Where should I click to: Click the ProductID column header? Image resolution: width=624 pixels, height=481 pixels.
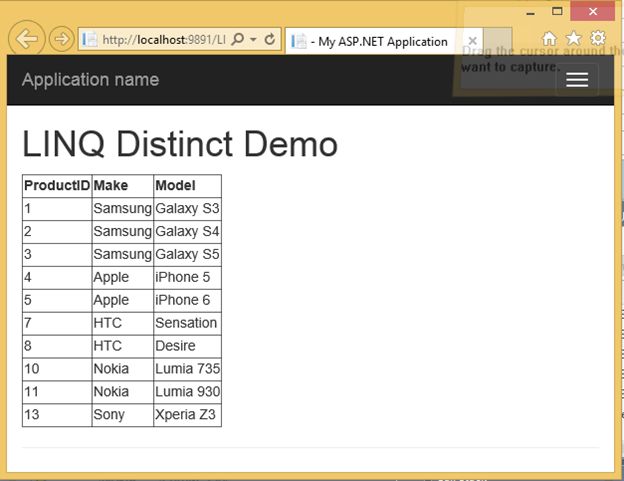coord(57,186)
